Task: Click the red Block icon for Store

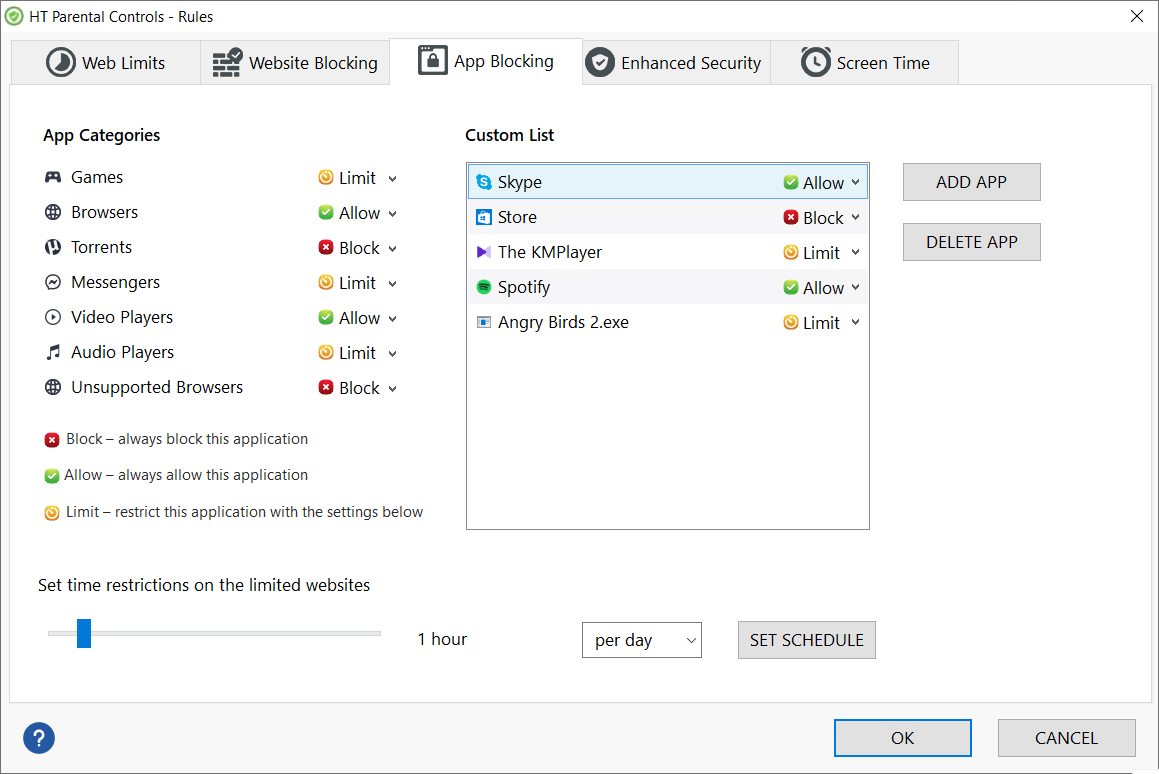Action: [791, 217]
